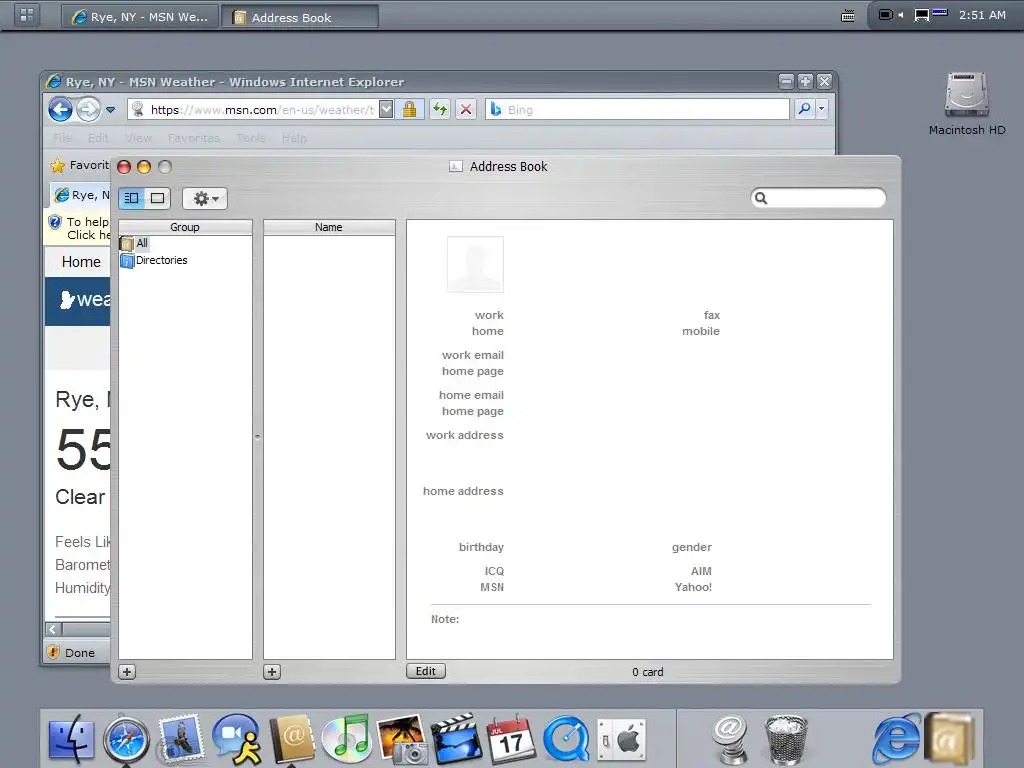This screenshot has height=768, width=1024.
Task: Add a new group with plus button
Action: (127, 672)
